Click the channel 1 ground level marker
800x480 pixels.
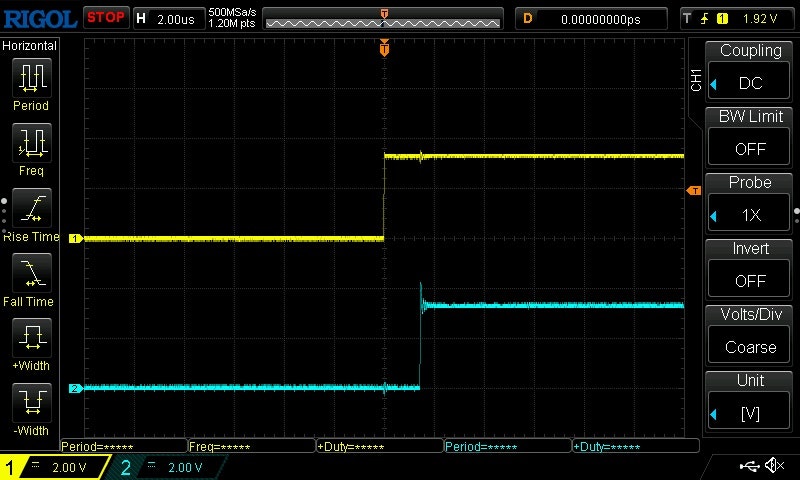click(76, 238)
